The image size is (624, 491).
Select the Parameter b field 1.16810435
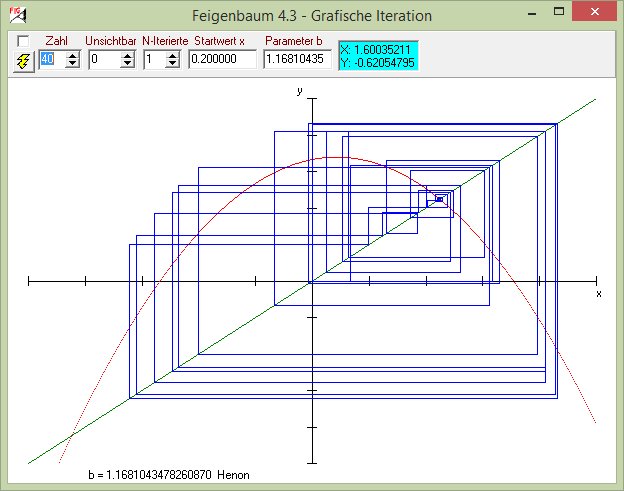(x=297, y=59)
